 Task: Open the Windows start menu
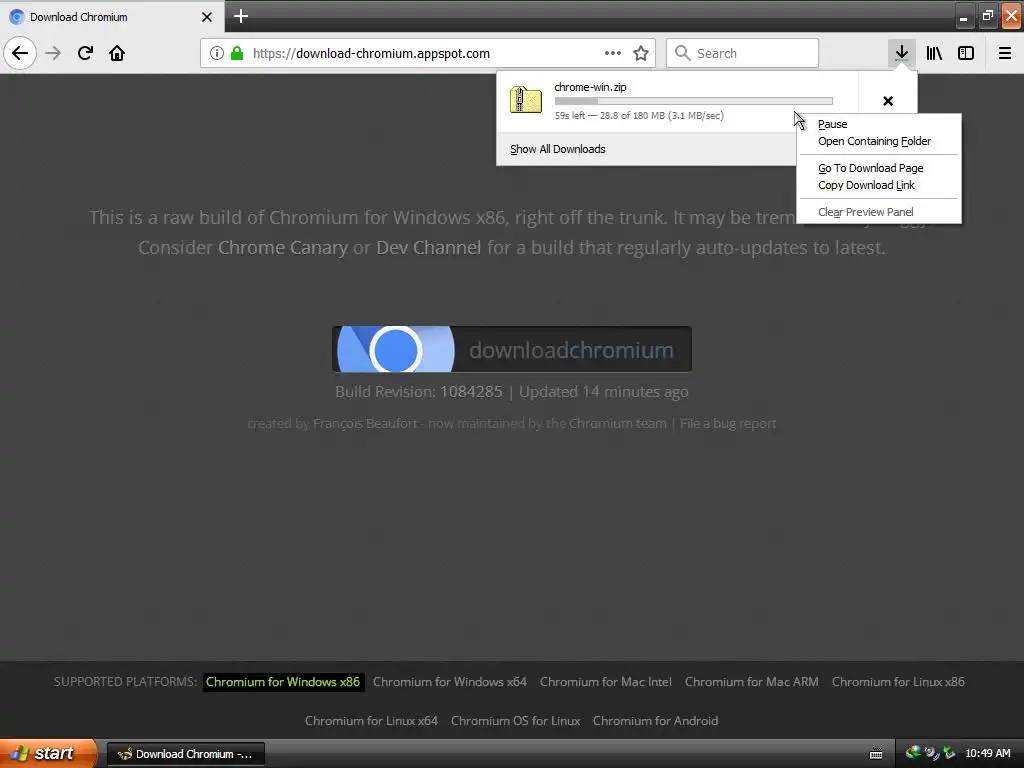[x=47, y=753]
